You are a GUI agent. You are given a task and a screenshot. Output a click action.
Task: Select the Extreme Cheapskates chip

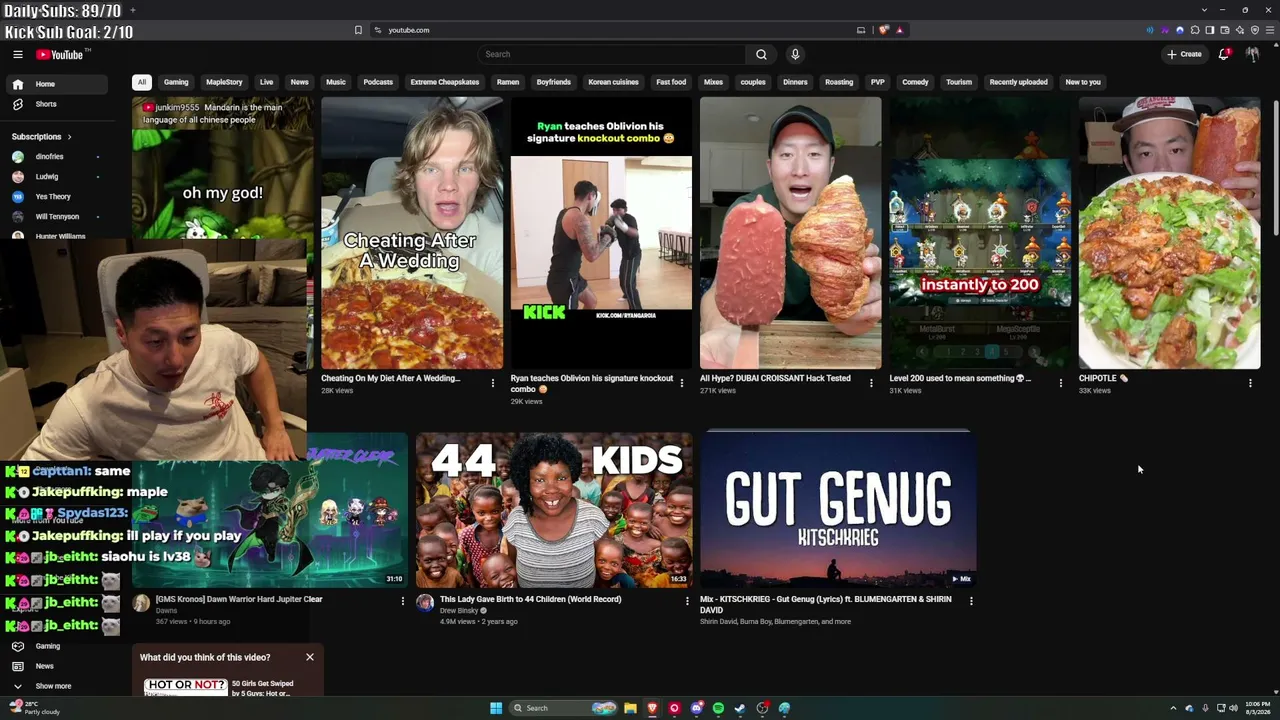pos(445,82)
